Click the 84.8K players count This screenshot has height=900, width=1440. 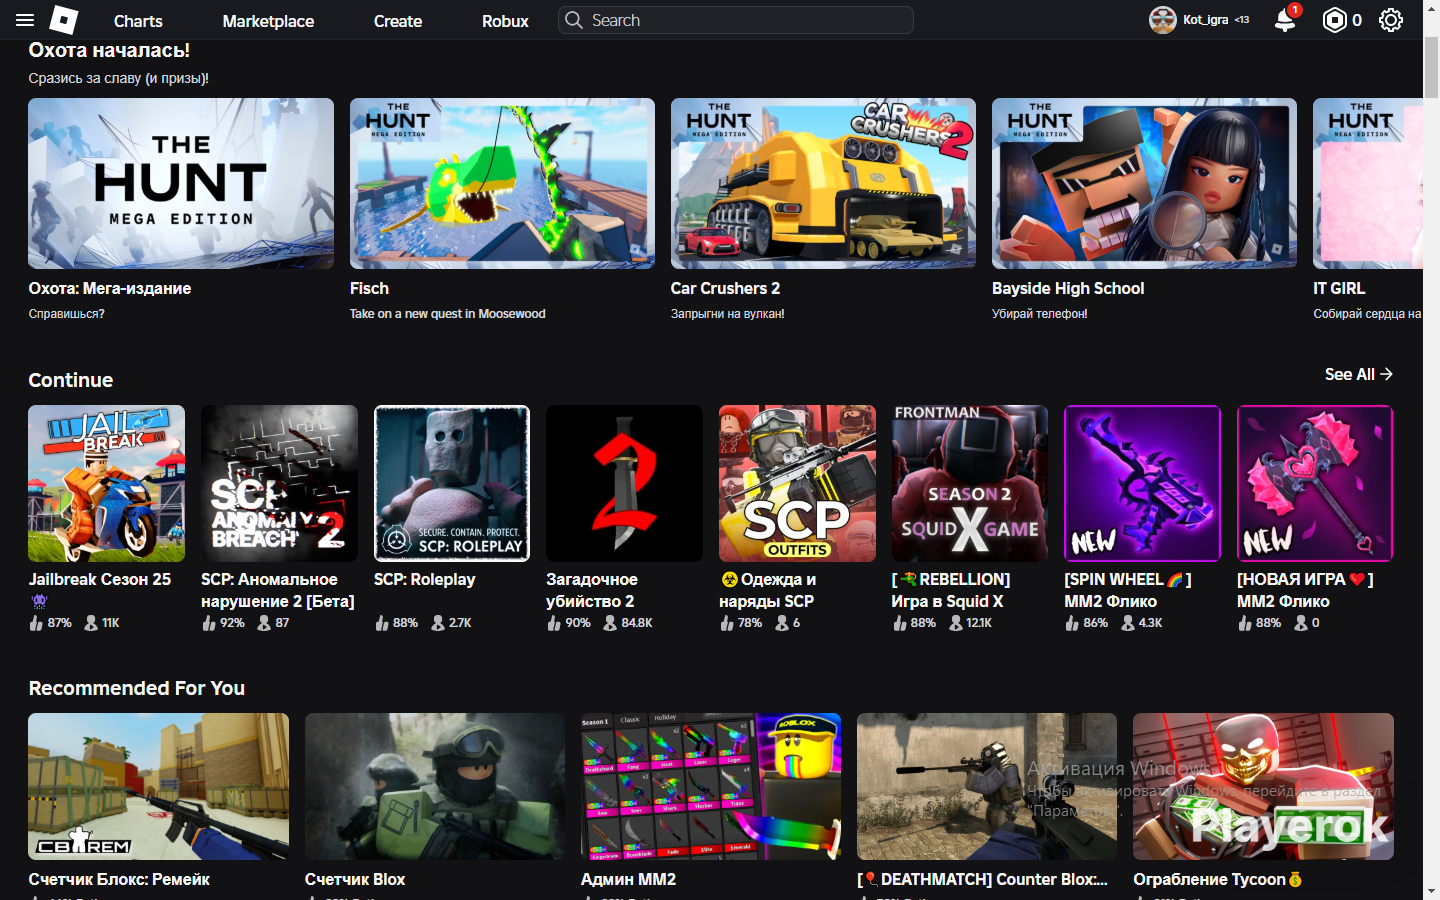pos(637,623)
